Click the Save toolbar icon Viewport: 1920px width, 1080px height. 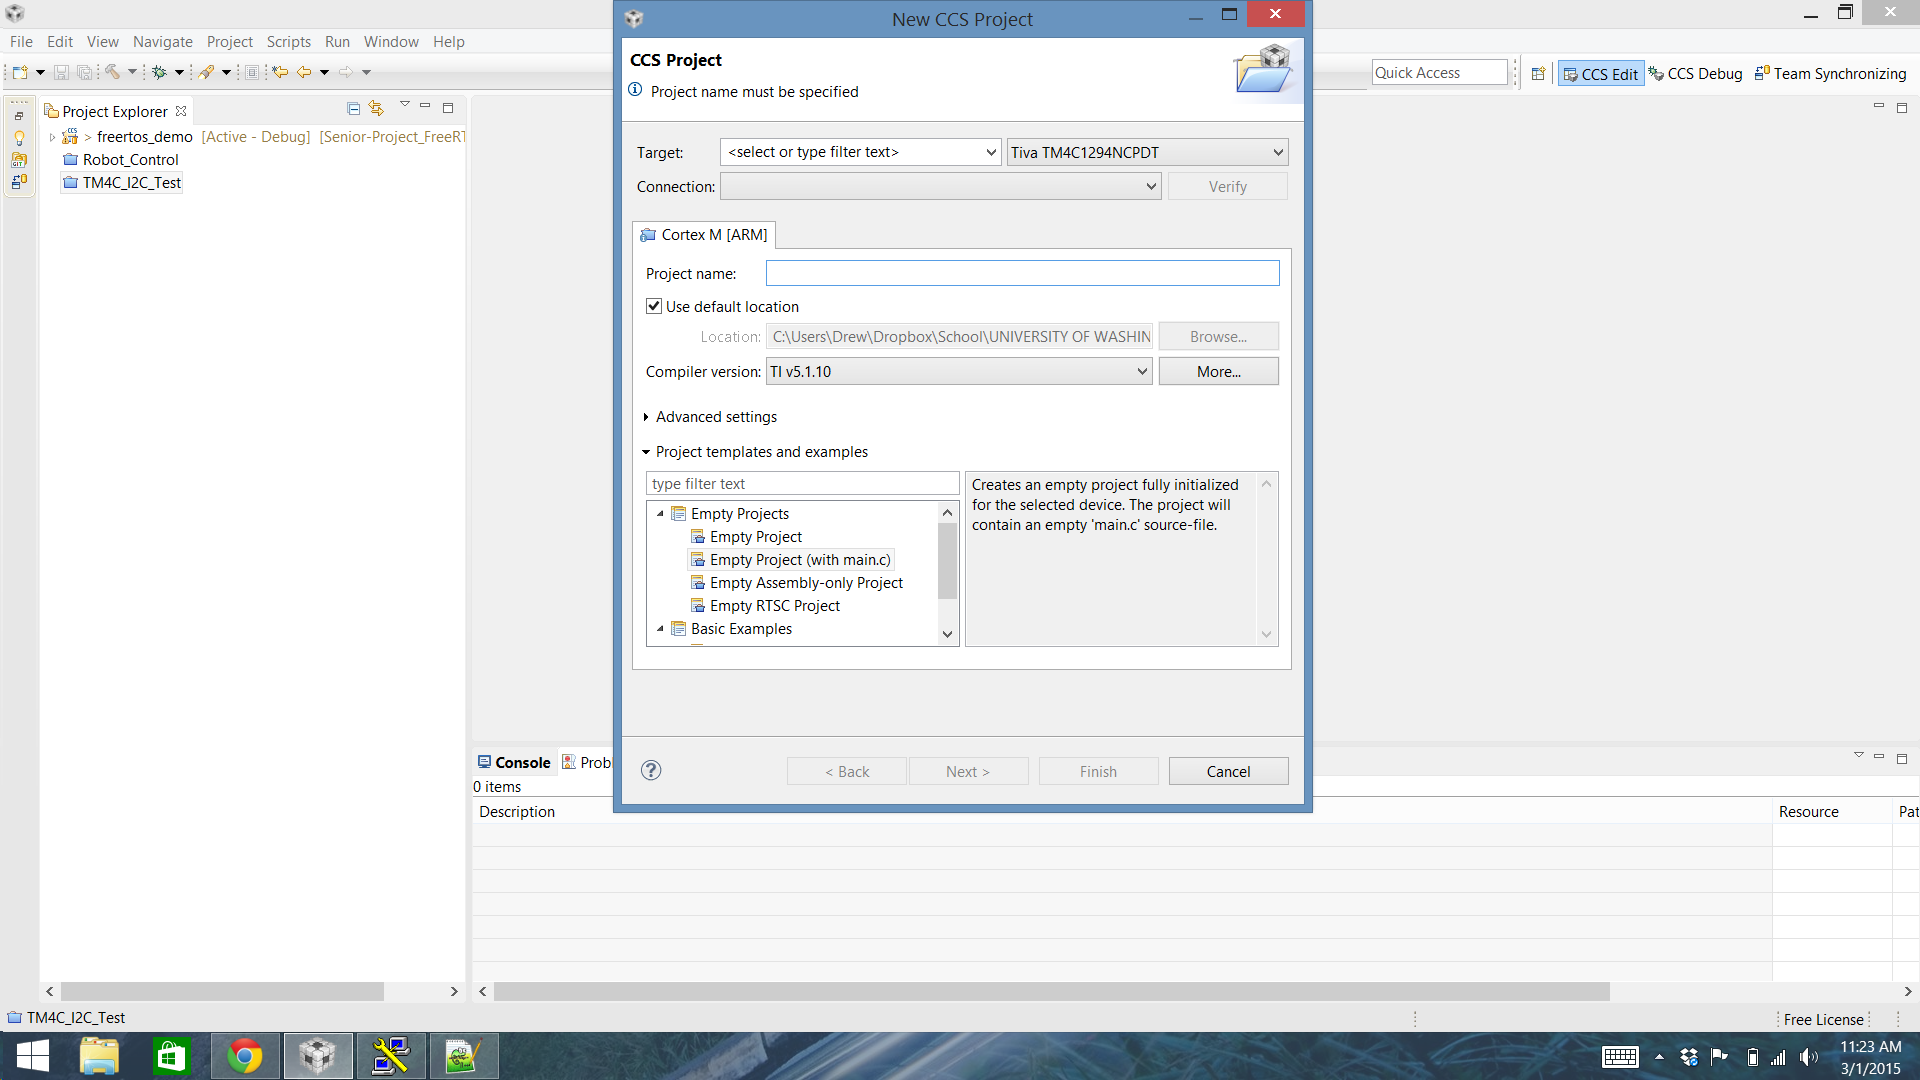[61, 72]
